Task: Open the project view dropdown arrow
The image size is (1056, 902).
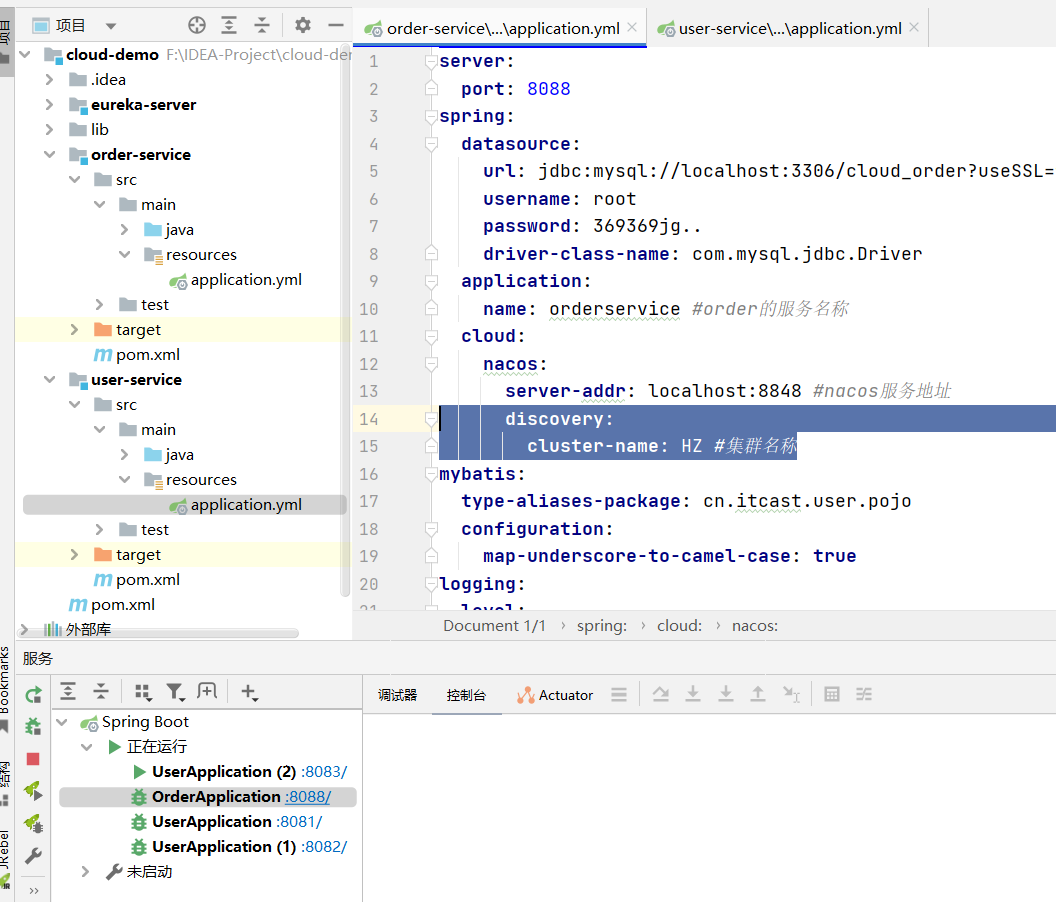Action: pyautogui.click(x=111, y=26)
